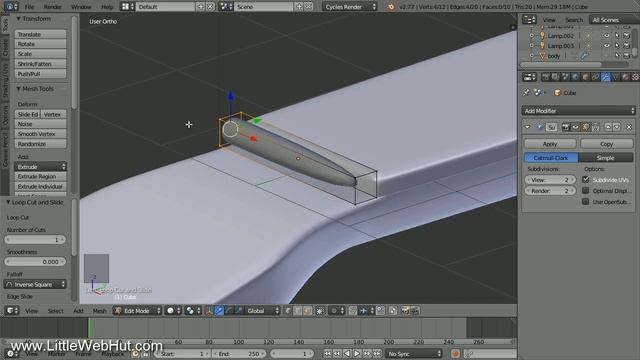Toggle Lamp.003 renderability camera icon
Screen dimensions: 640x360
coord(627,46)
